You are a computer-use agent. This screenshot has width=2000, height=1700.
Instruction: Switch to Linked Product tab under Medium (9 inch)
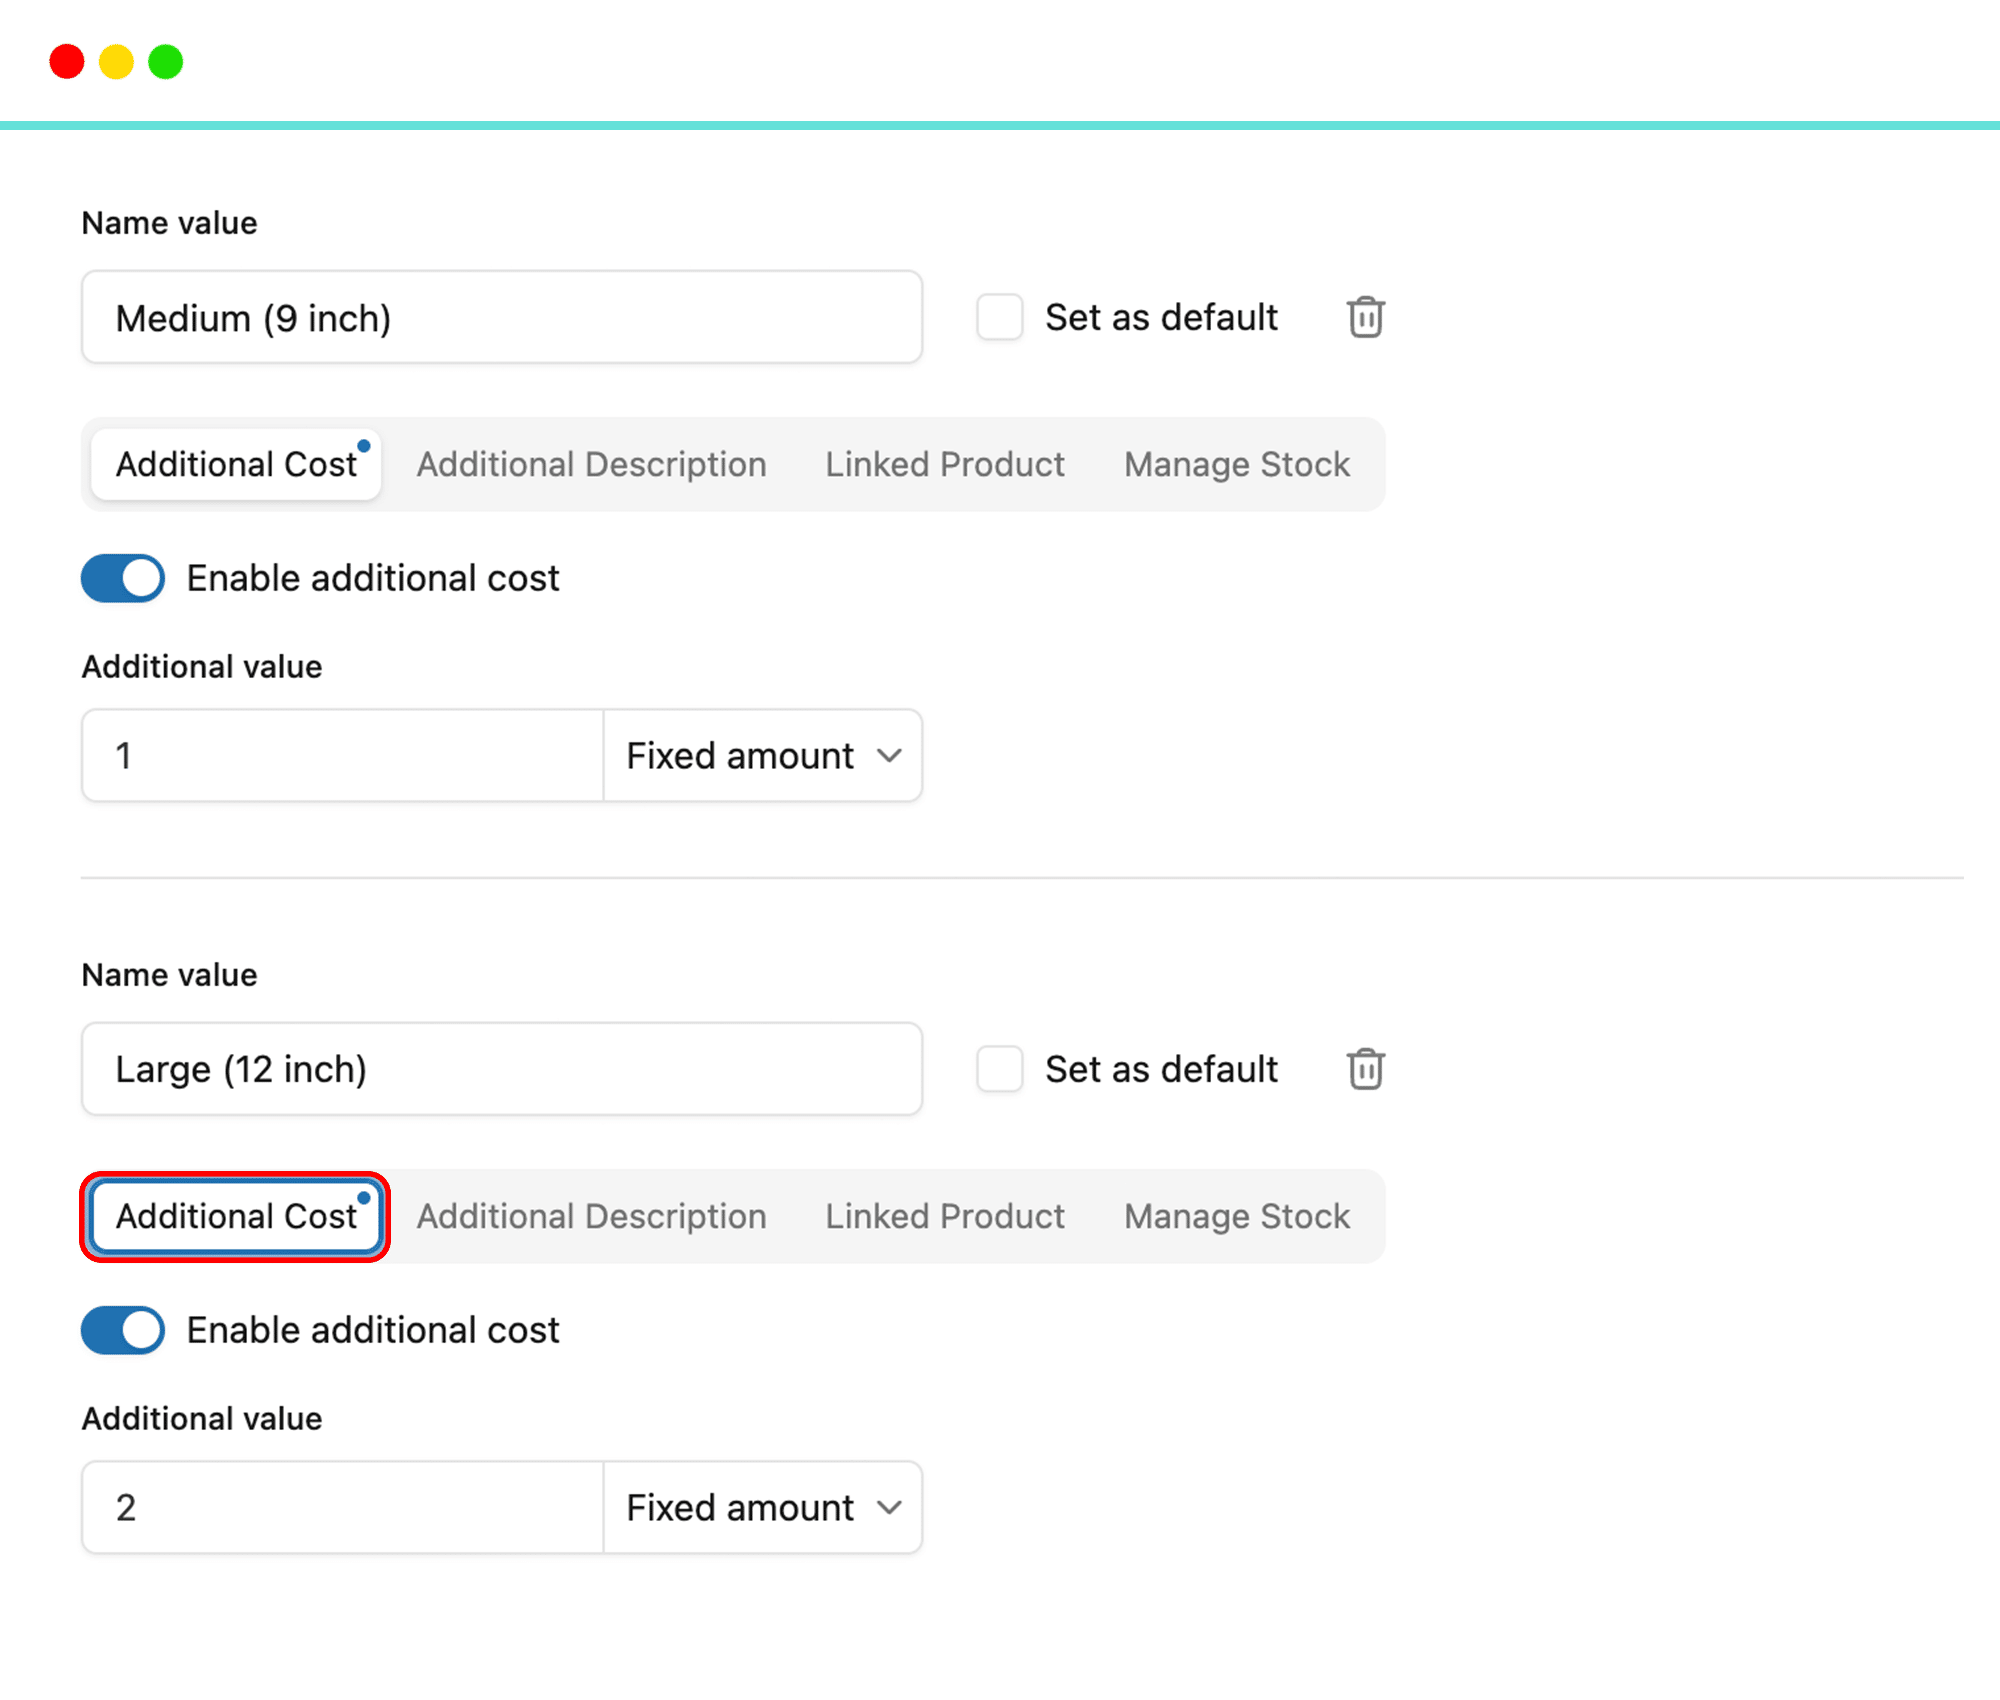(944, 465)
